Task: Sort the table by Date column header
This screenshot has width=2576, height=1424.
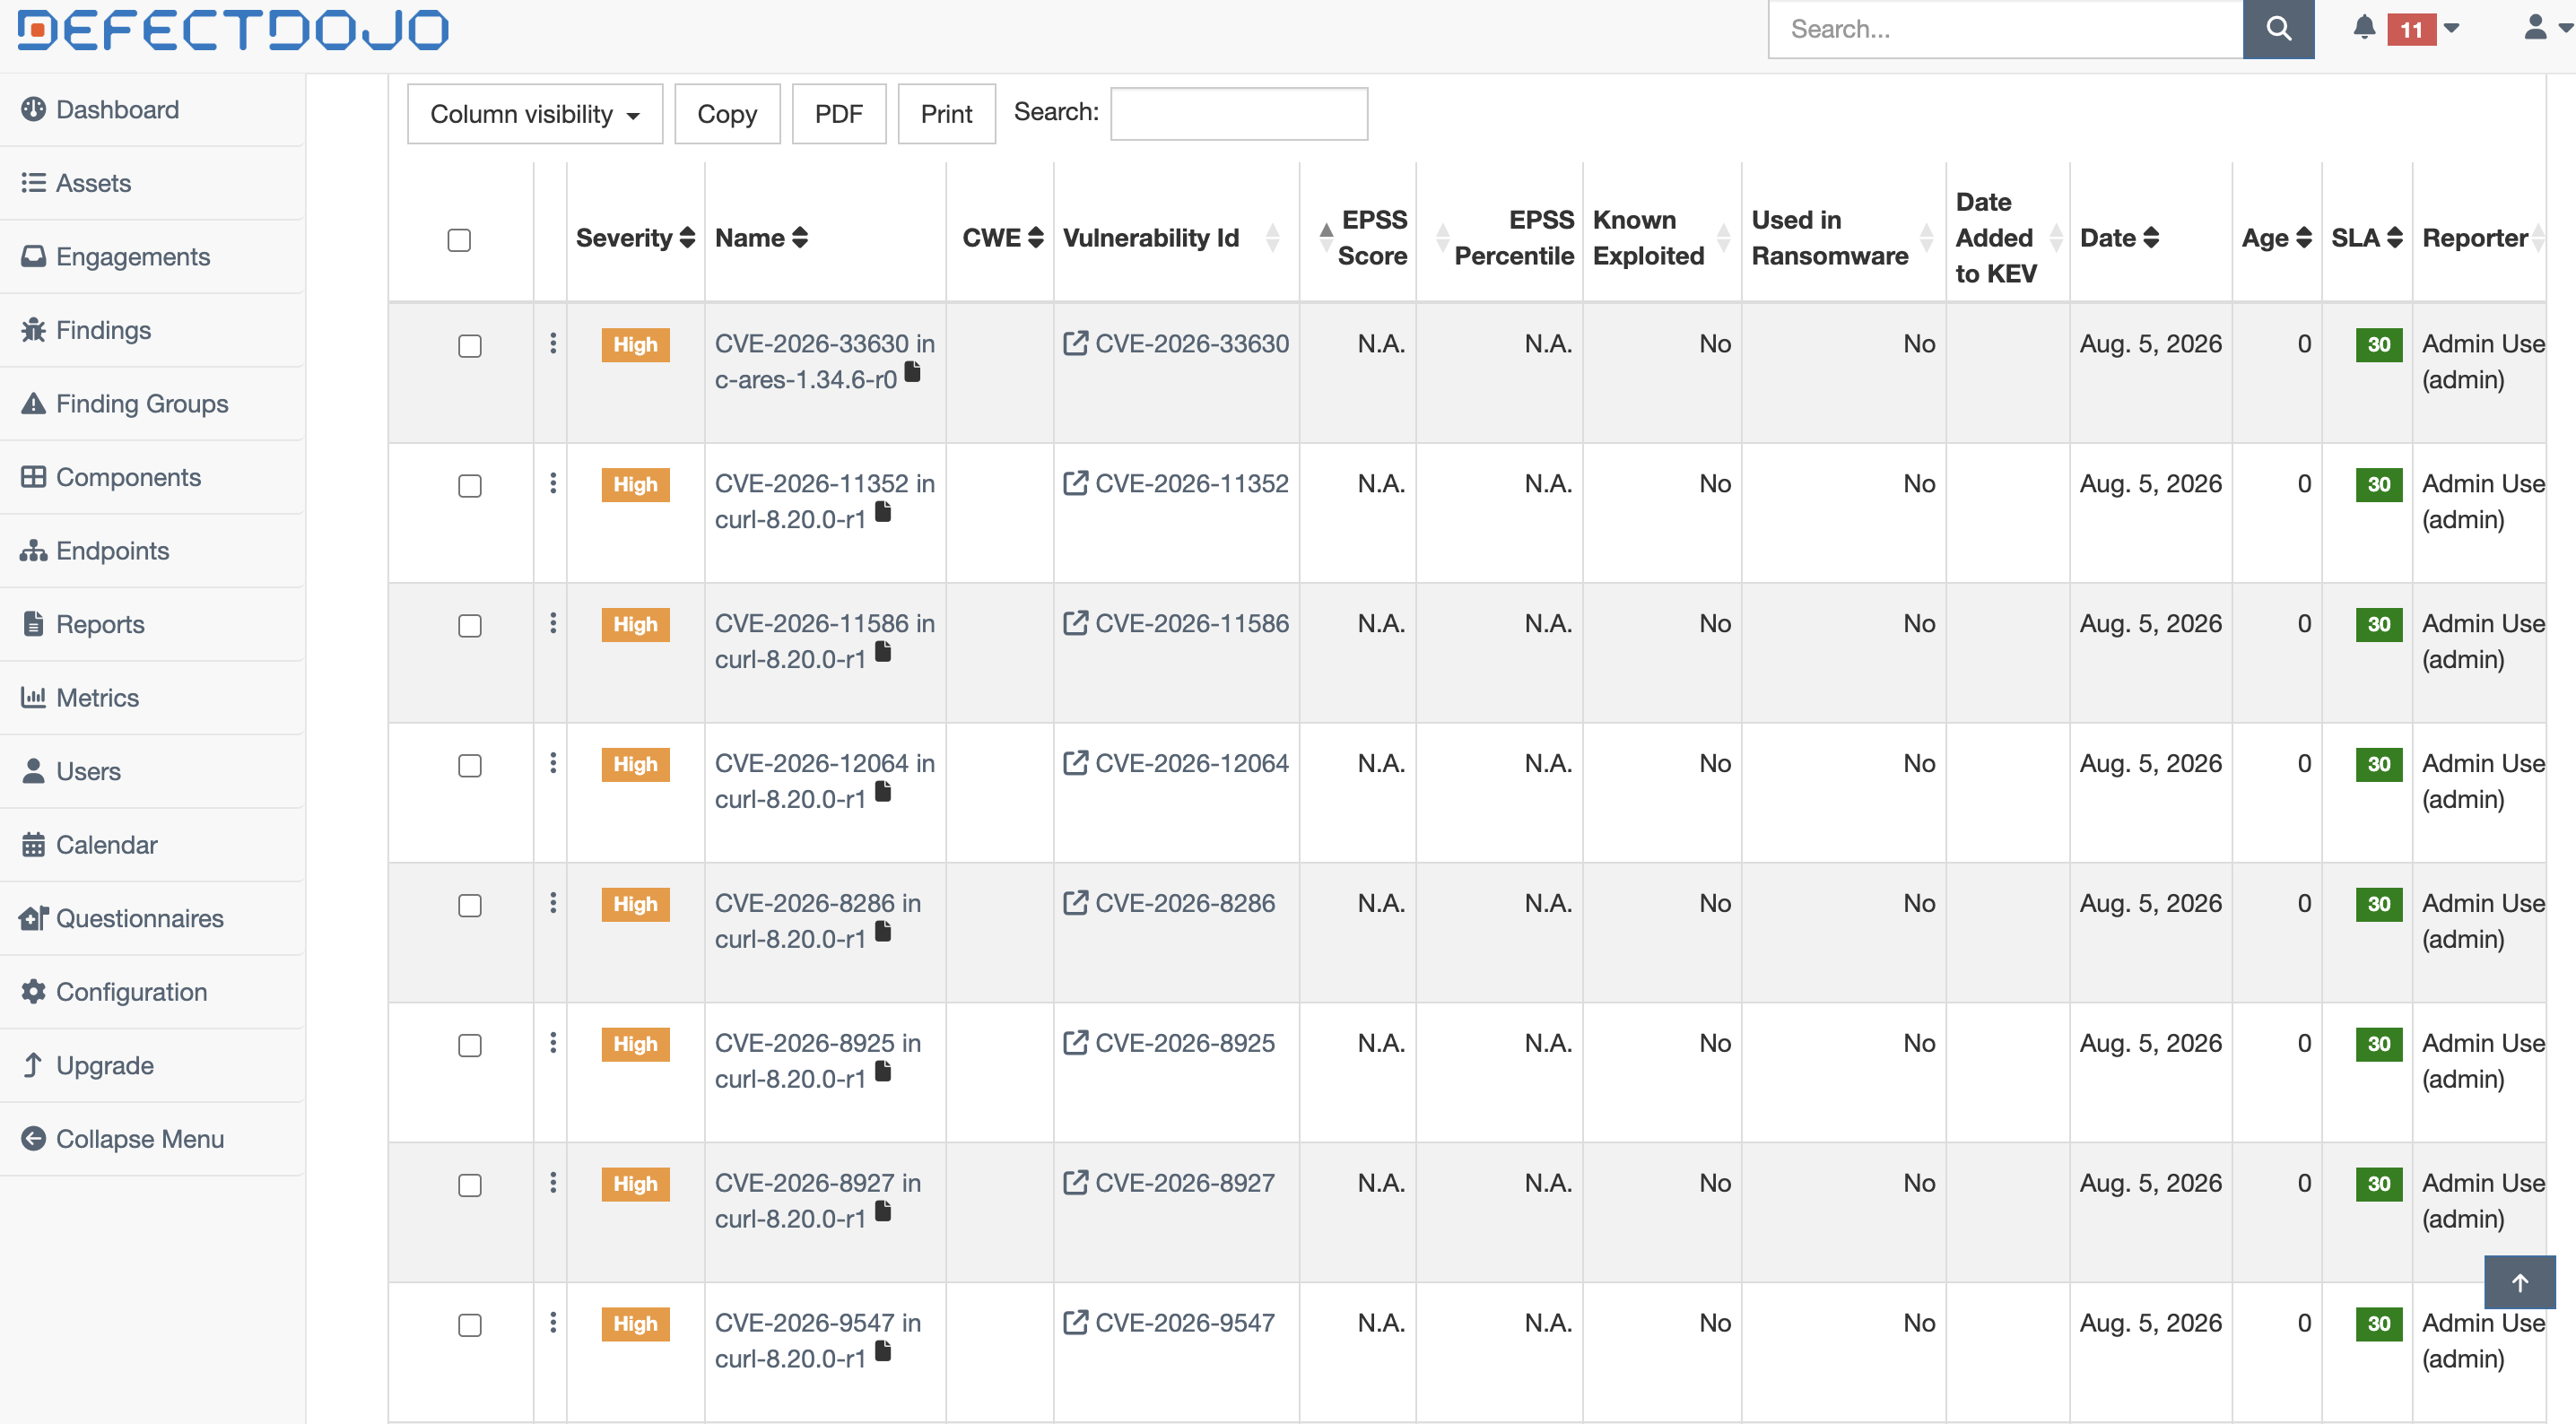Action: (x=2119, y=238)
